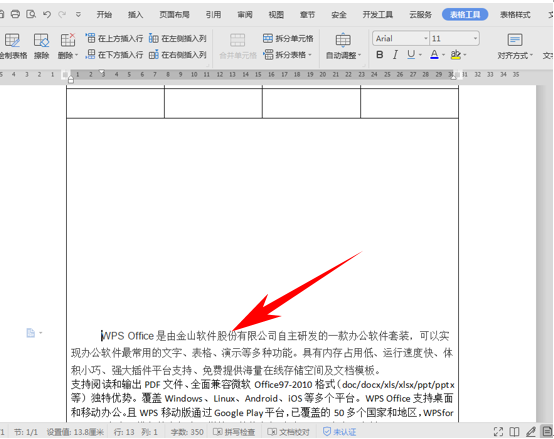Toggle Bold formatting
Image resolution: width=554 pixels, height=439 pixels.
379,54
